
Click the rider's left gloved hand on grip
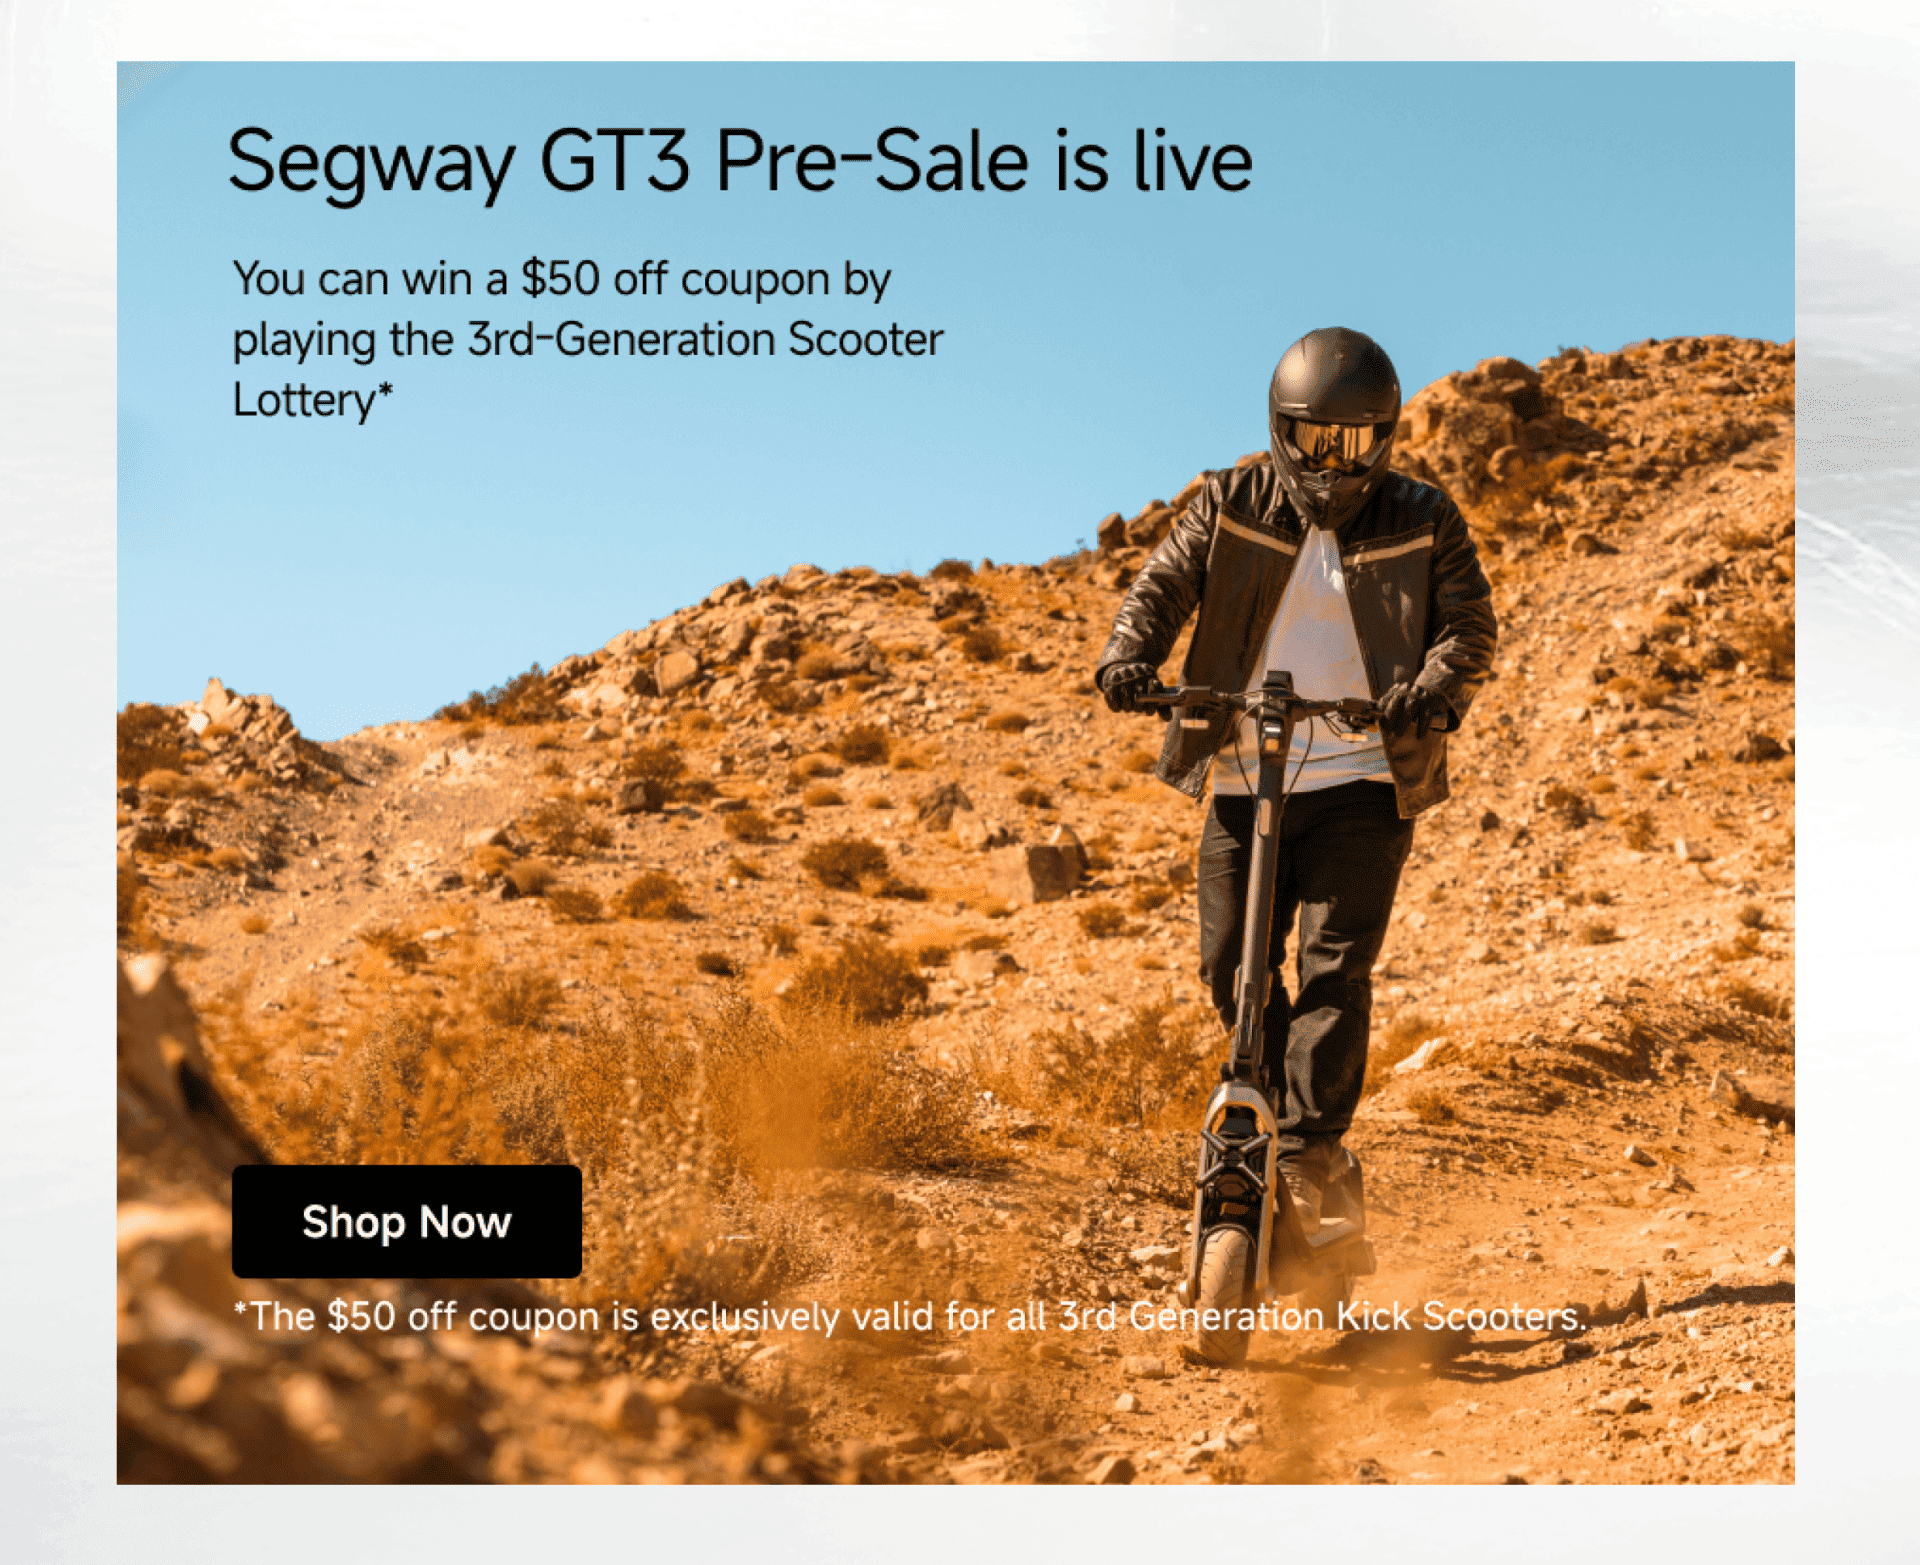click(1413, 707)
